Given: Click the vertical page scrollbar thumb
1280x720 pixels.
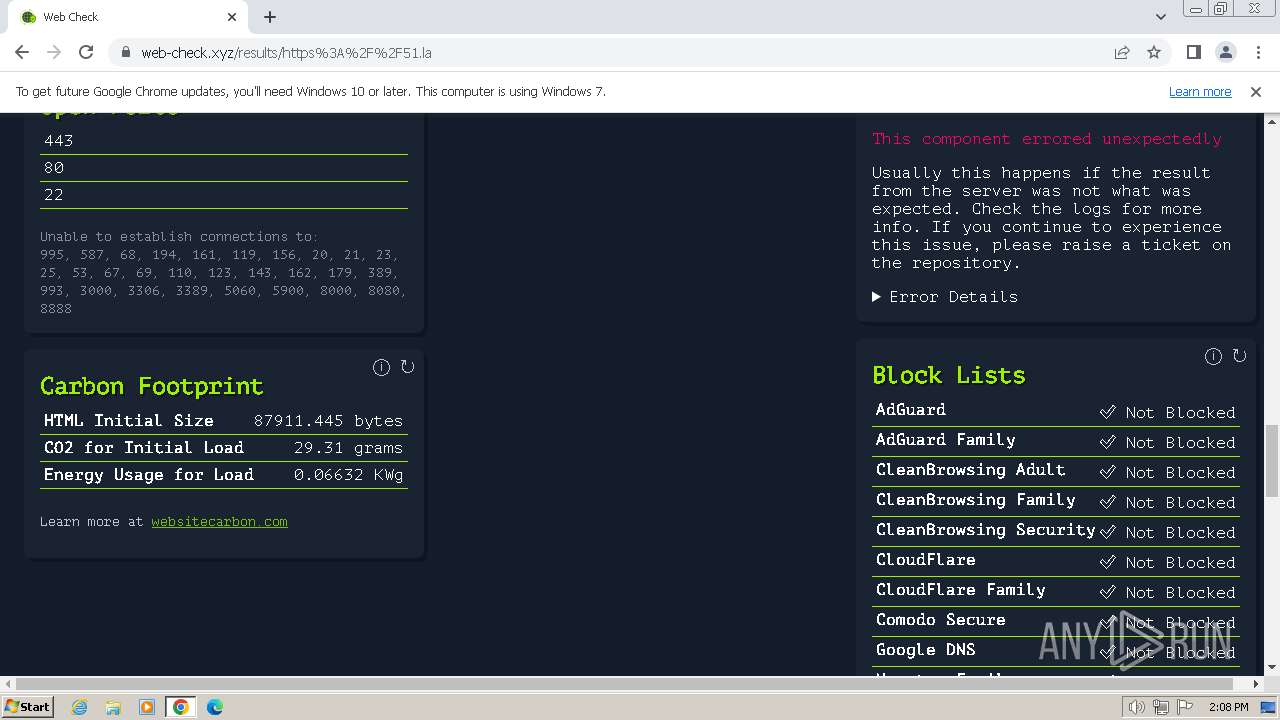Looking at the screenshot, I should [1271, 460].
